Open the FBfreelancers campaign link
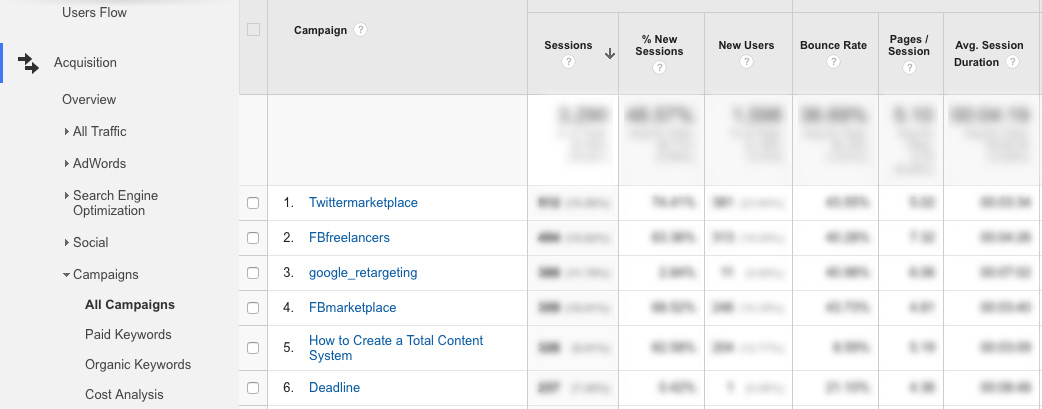Viewport: 1042px width, 409px height. coord(350,237)
